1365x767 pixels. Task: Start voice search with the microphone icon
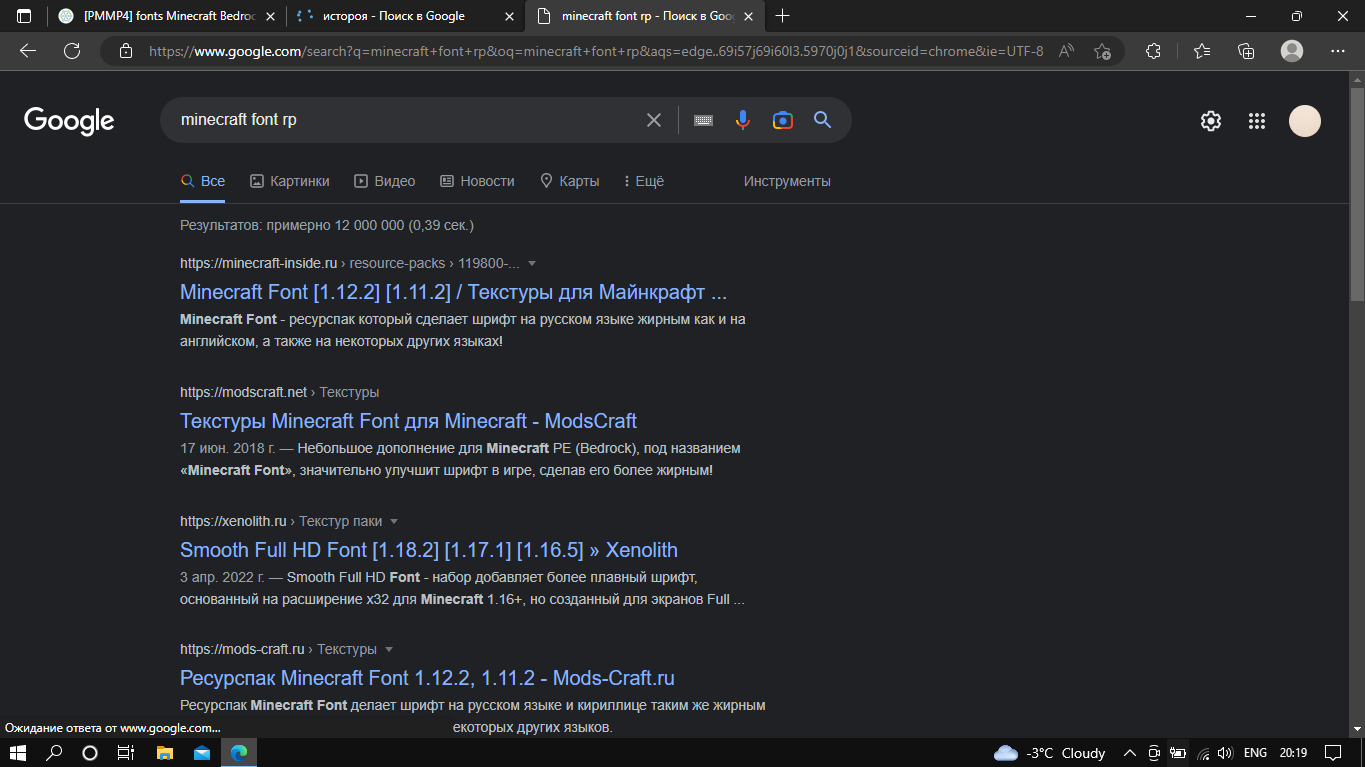(x=742, y=120)
